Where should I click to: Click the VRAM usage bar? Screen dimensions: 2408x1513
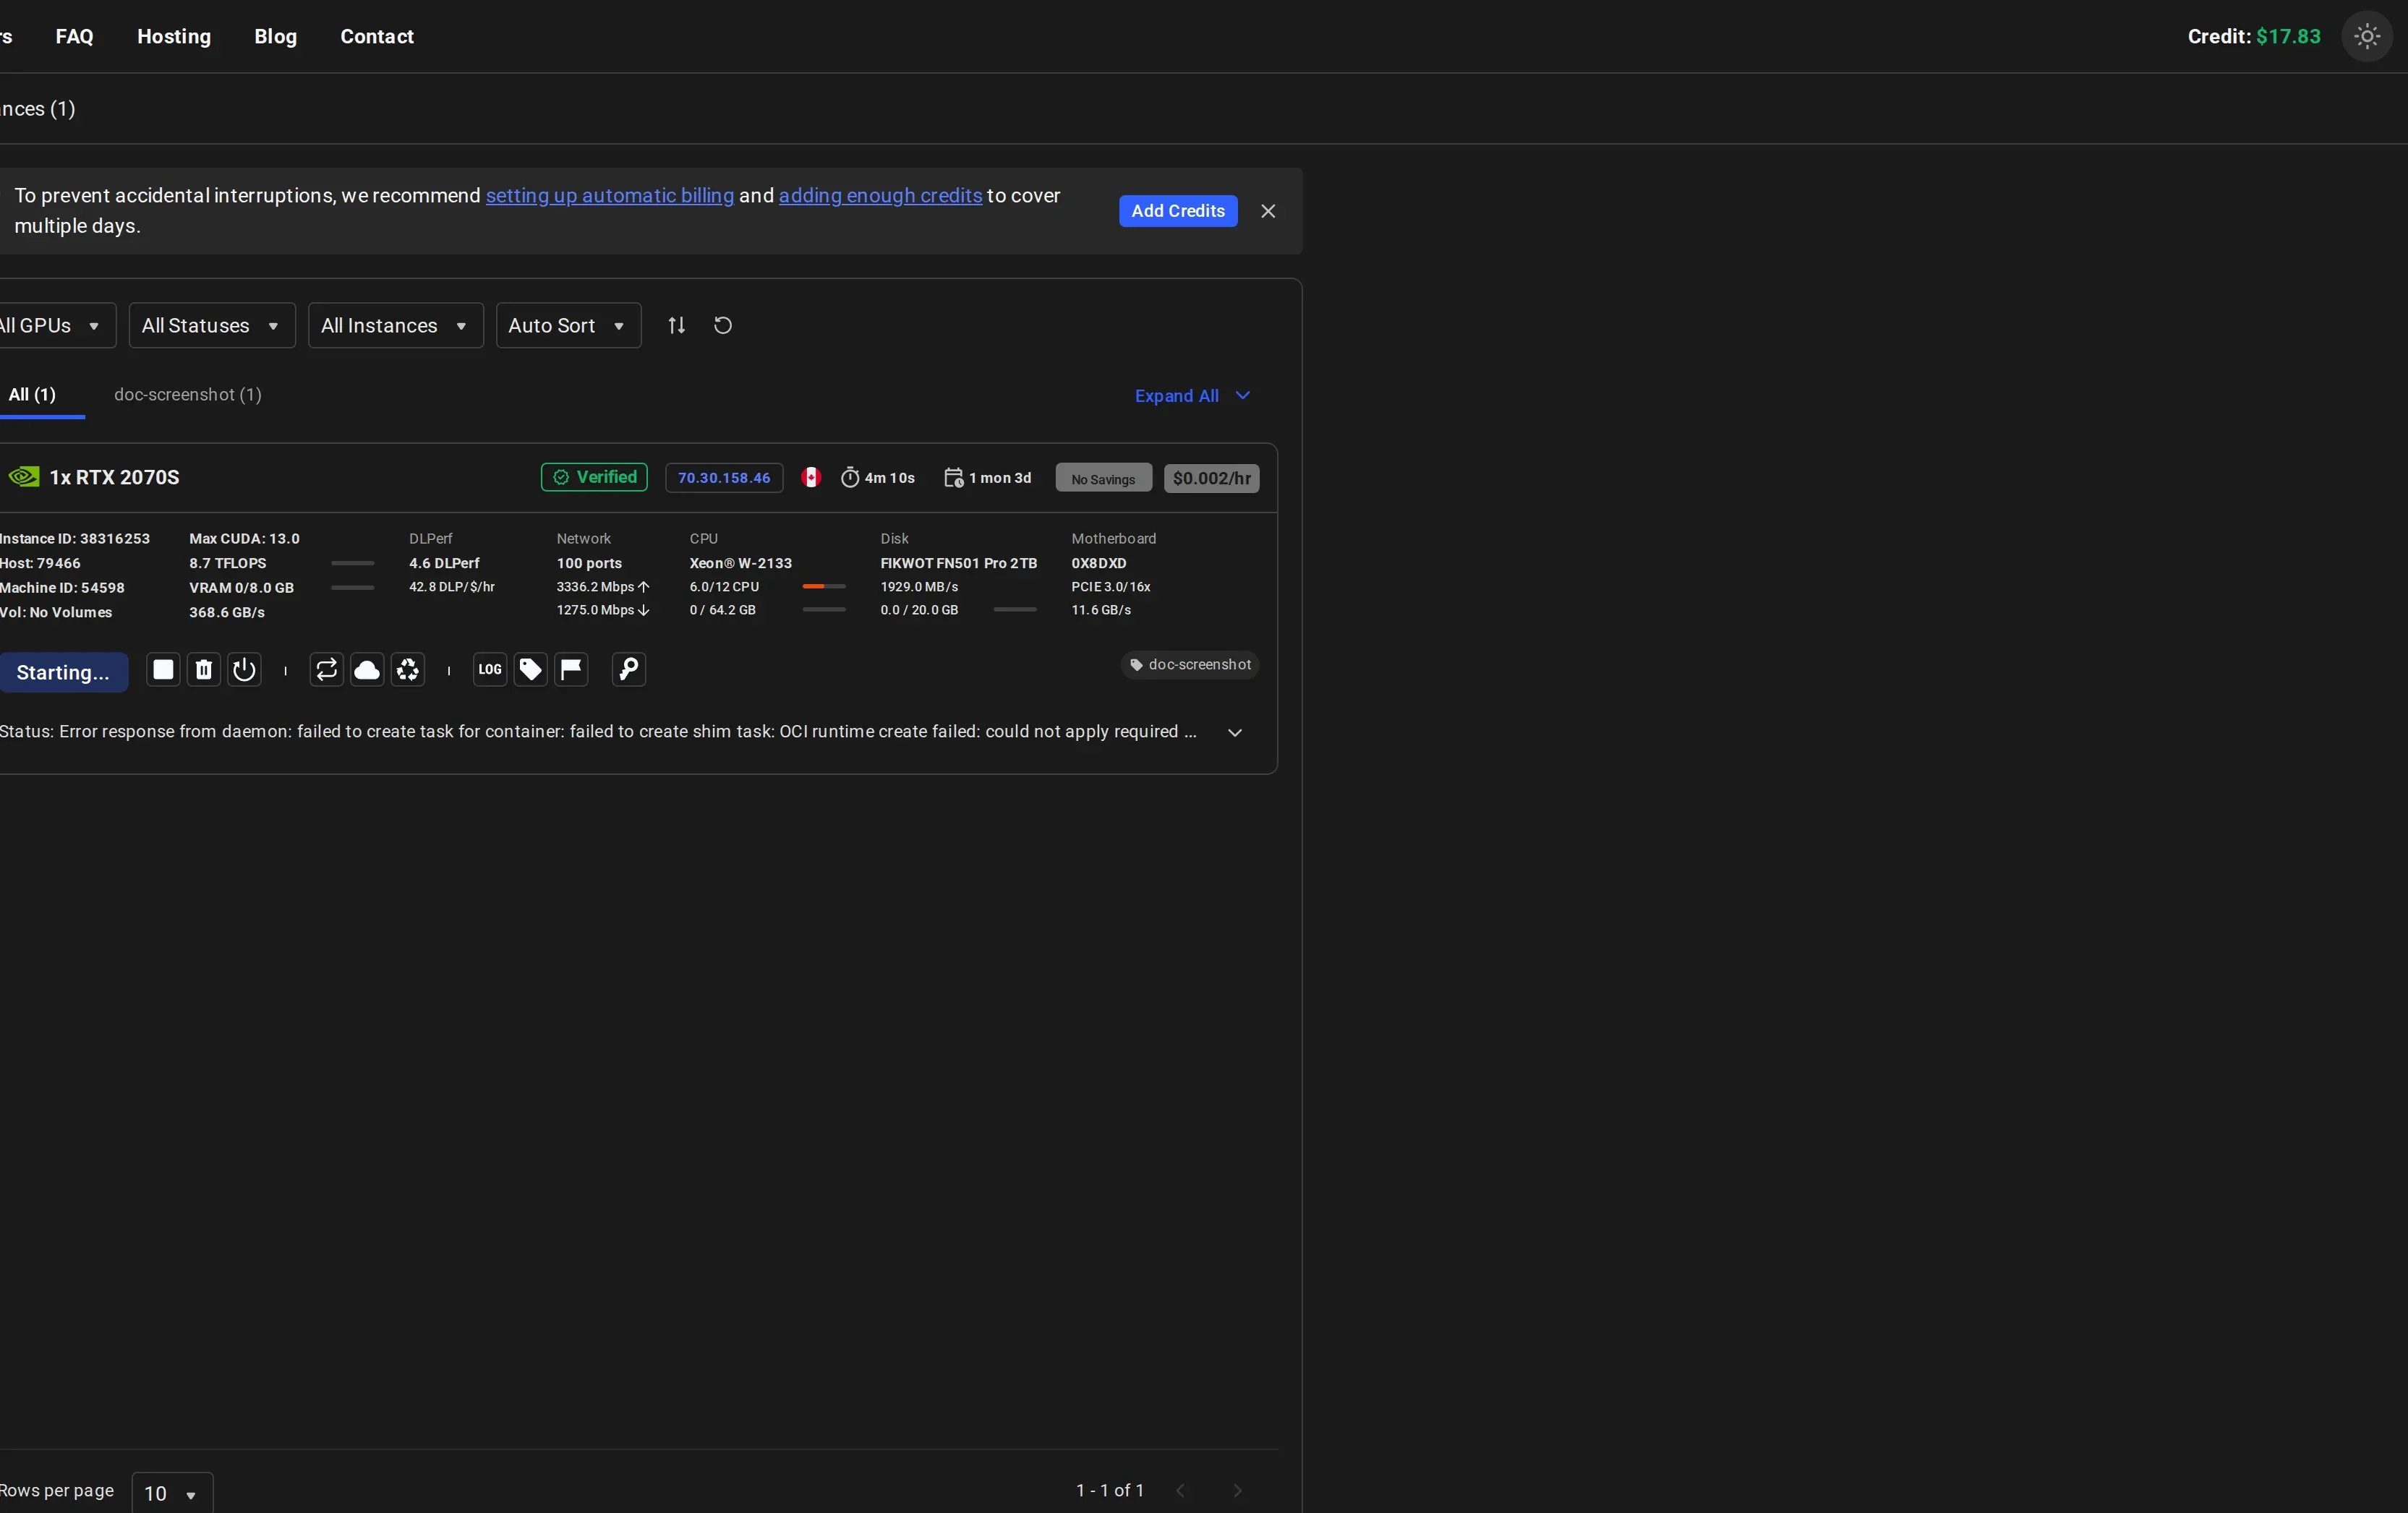(x=352, y=588)
